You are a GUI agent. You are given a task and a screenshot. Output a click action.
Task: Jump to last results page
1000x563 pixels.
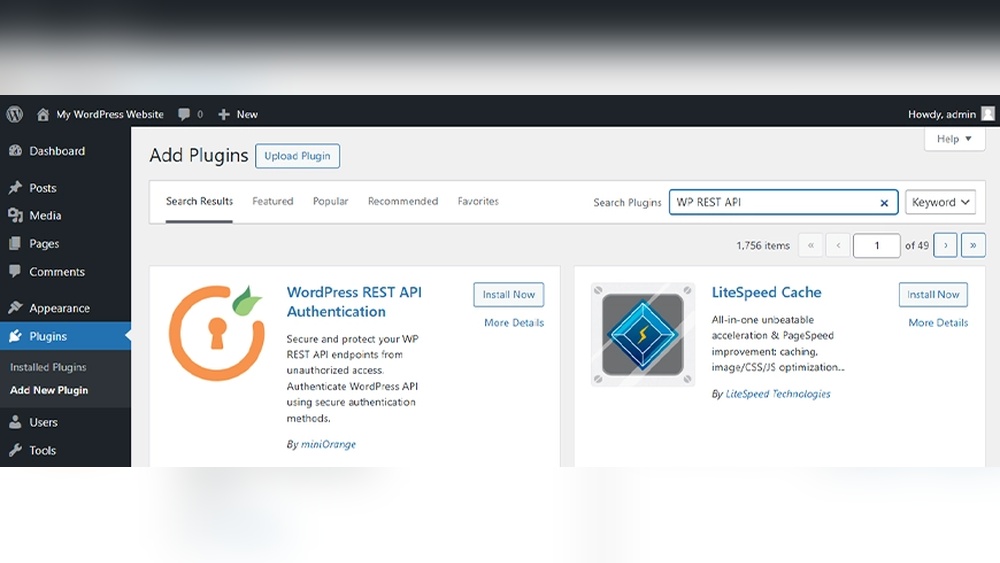[973, 245]
